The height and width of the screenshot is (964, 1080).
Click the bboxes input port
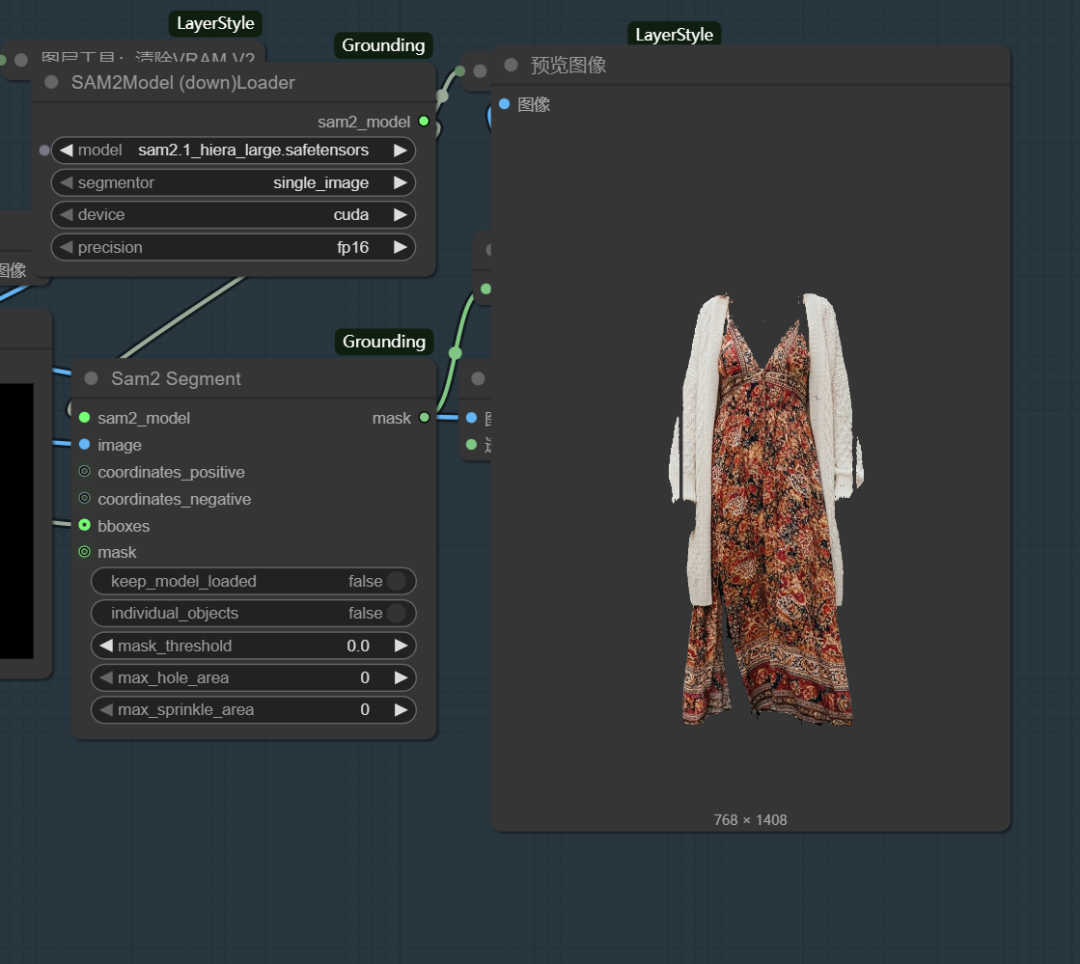tap(84, 525)
